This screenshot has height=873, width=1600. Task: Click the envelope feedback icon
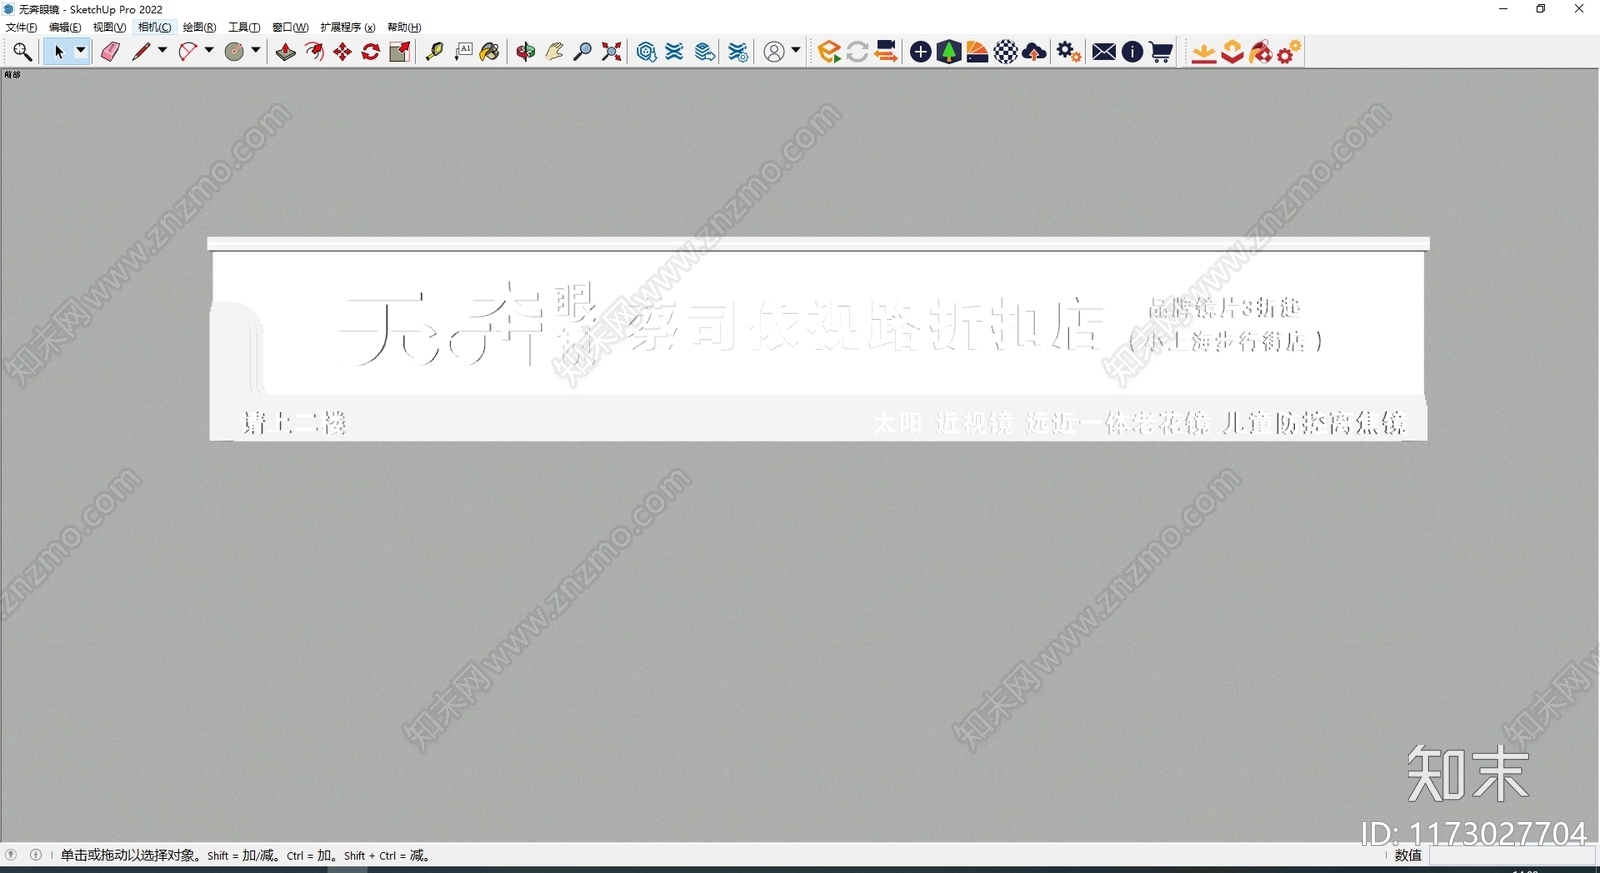[1104, 52]
